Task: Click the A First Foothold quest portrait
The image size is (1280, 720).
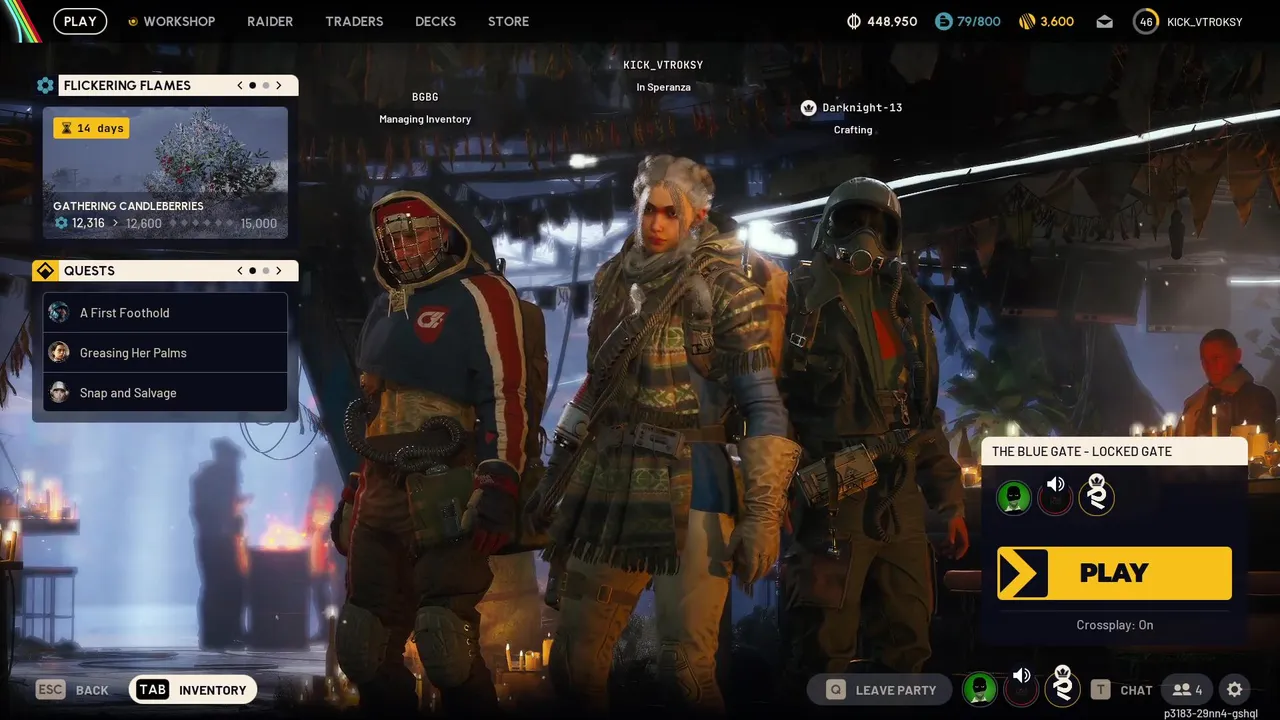Action: point(59,313)
